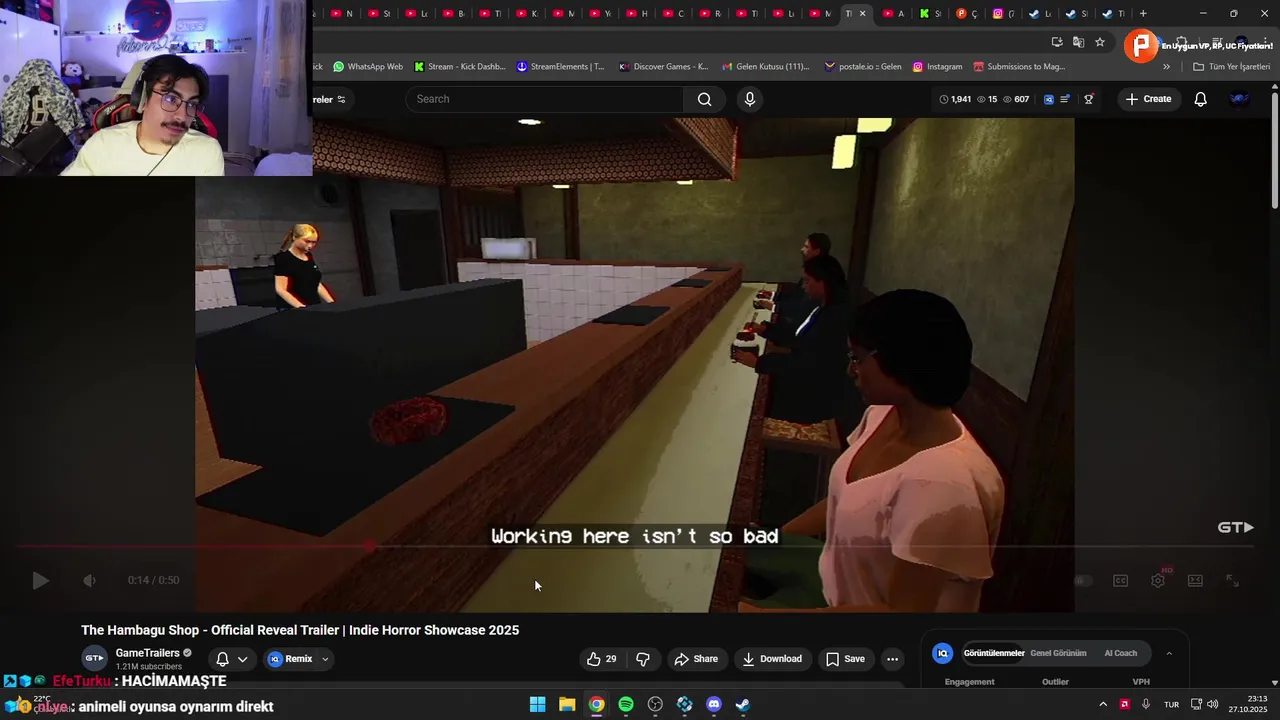Open the more actions ellipsis menu

[x=893, y=659]
